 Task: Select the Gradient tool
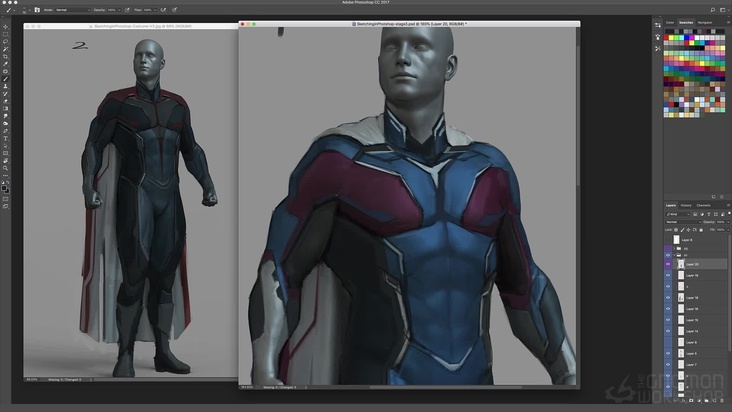point(6,109)
